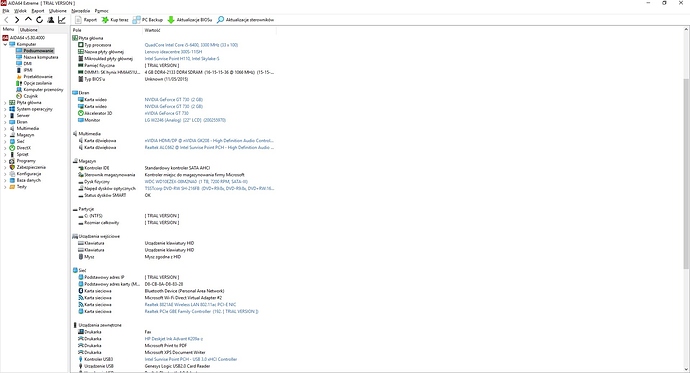
Task: Click the Zabezpieczenia shield icon
Action: click(x=12, y=167)
